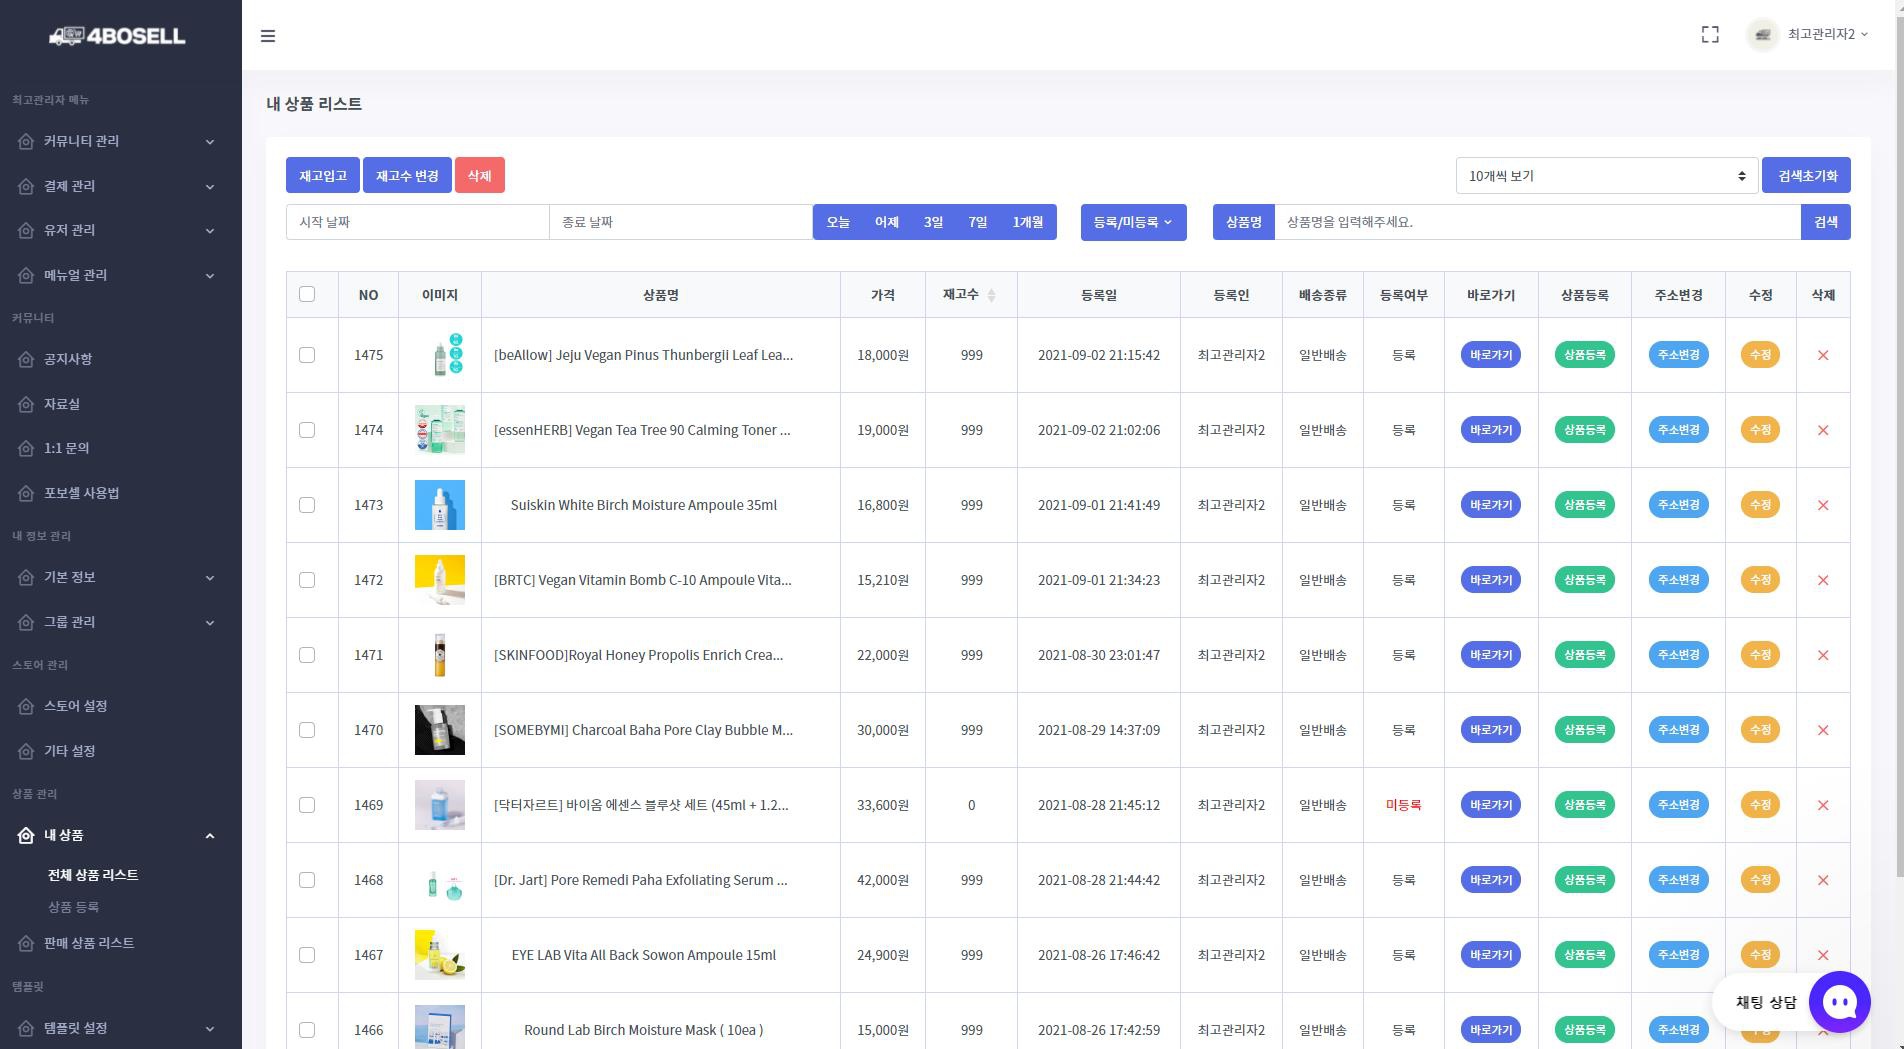Expand 기본 정보 sidebar menu

(x=120, y=577)
